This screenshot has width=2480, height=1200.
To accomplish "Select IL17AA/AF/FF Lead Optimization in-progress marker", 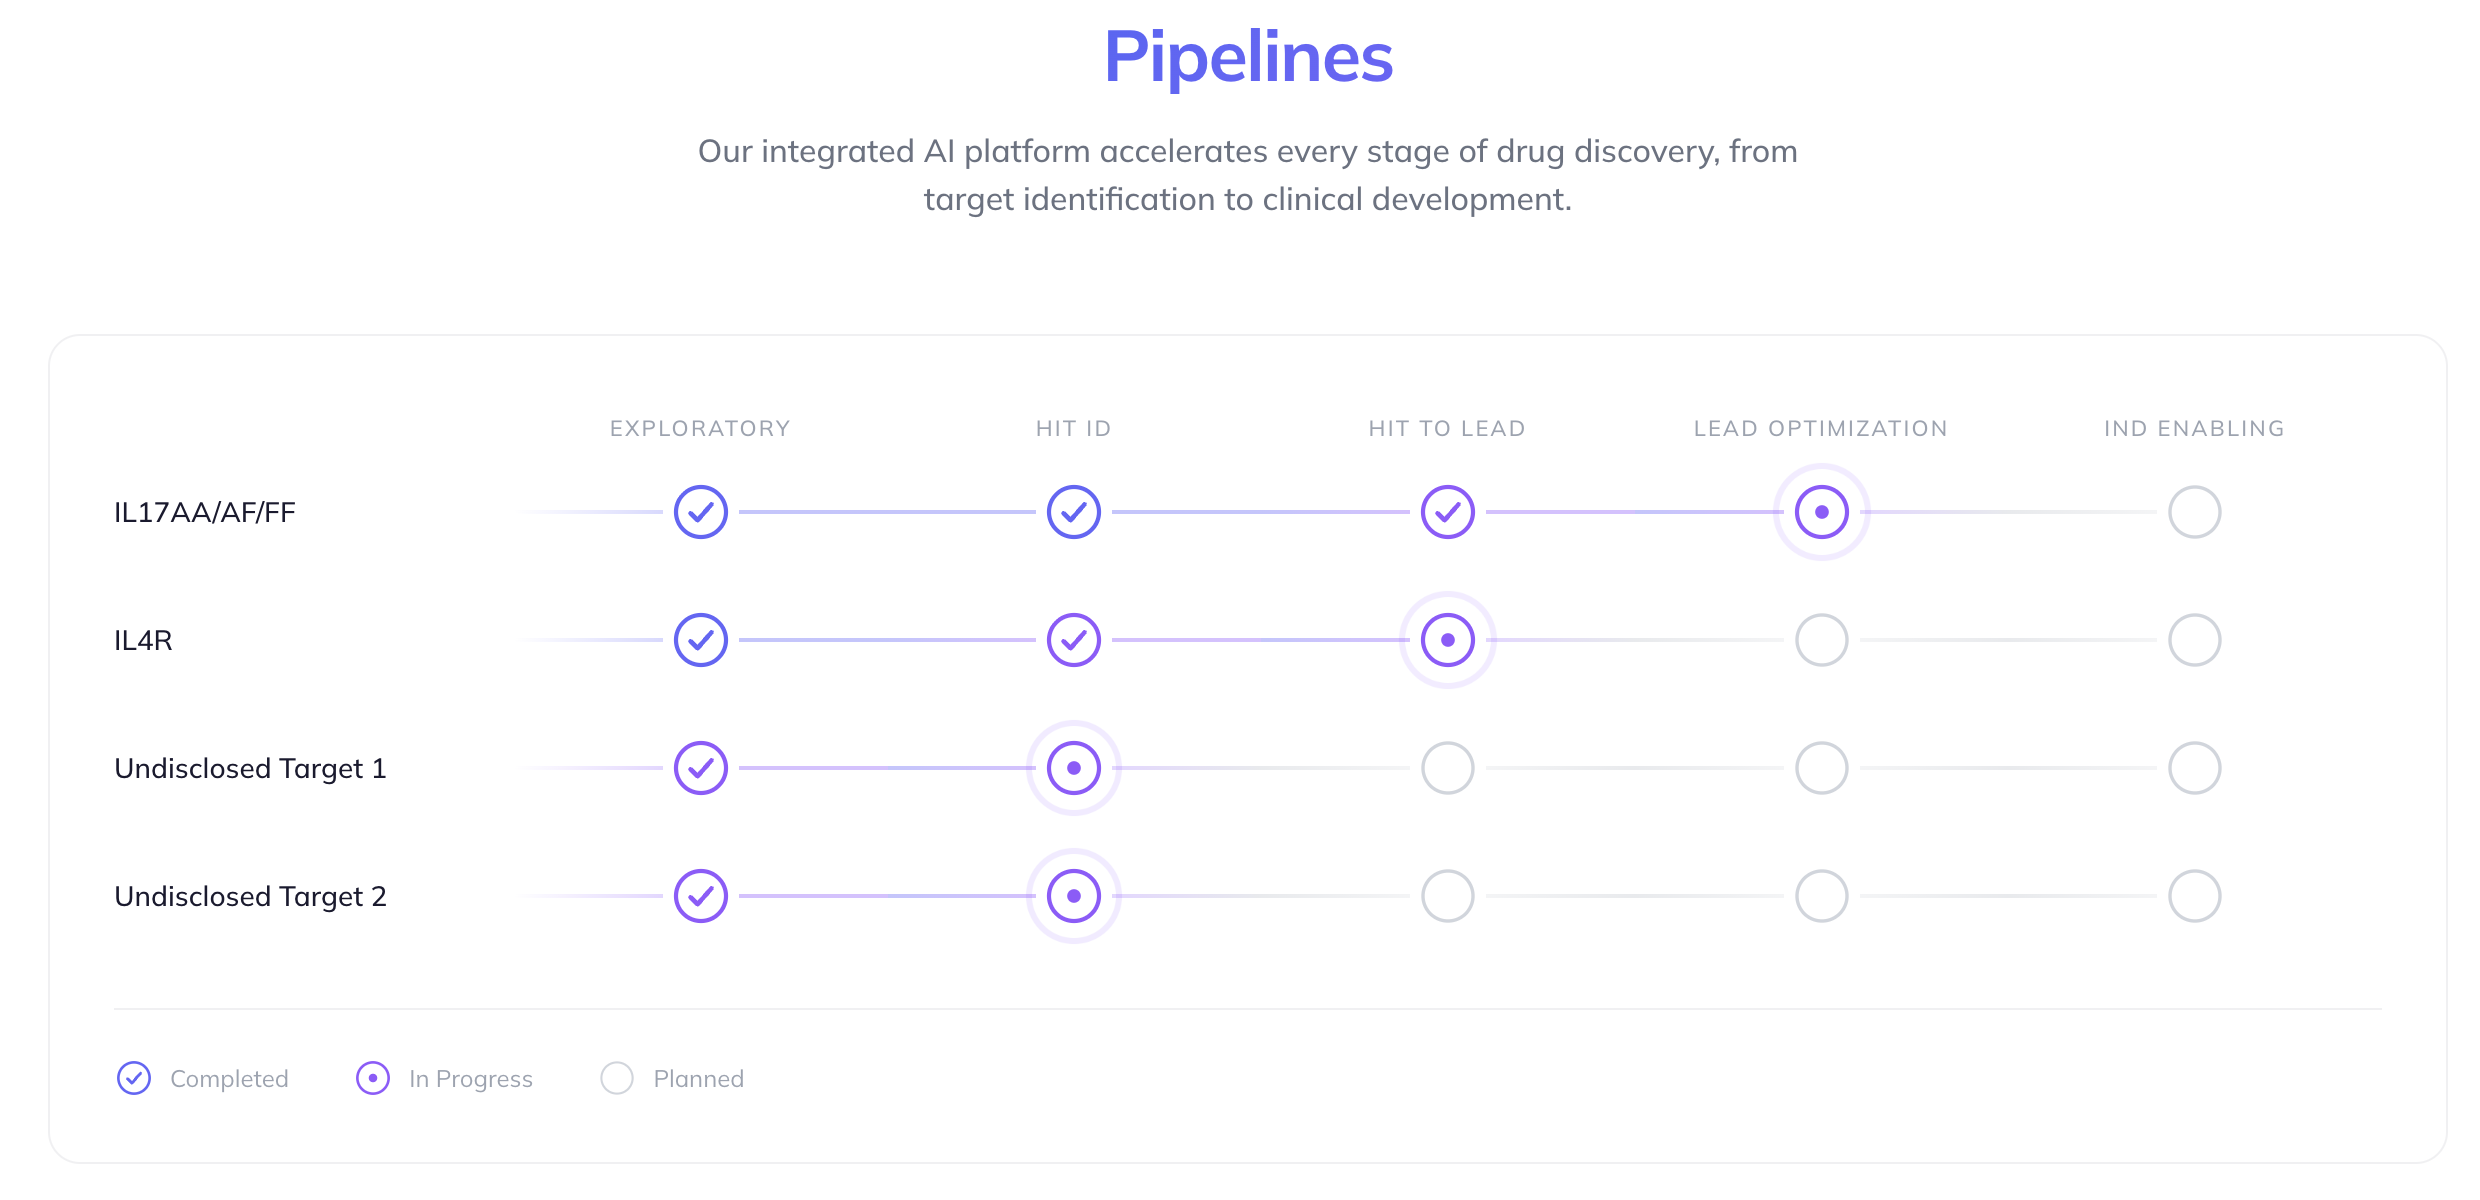I will (x=1822, y=512).
